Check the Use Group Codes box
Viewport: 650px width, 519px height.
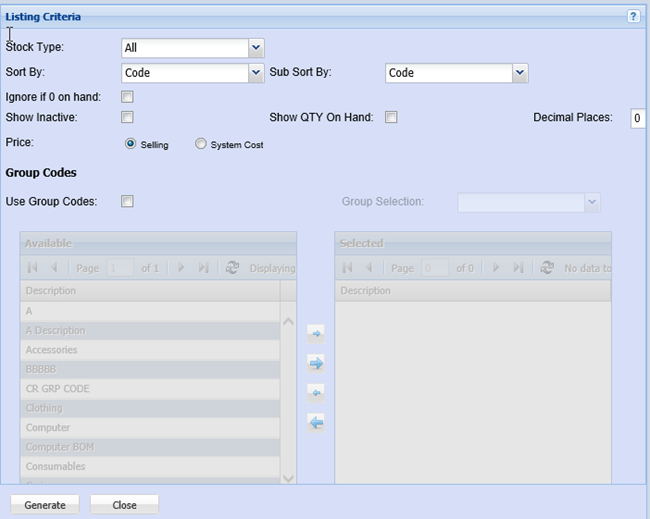pyautogui.click(x=127, y=201)
